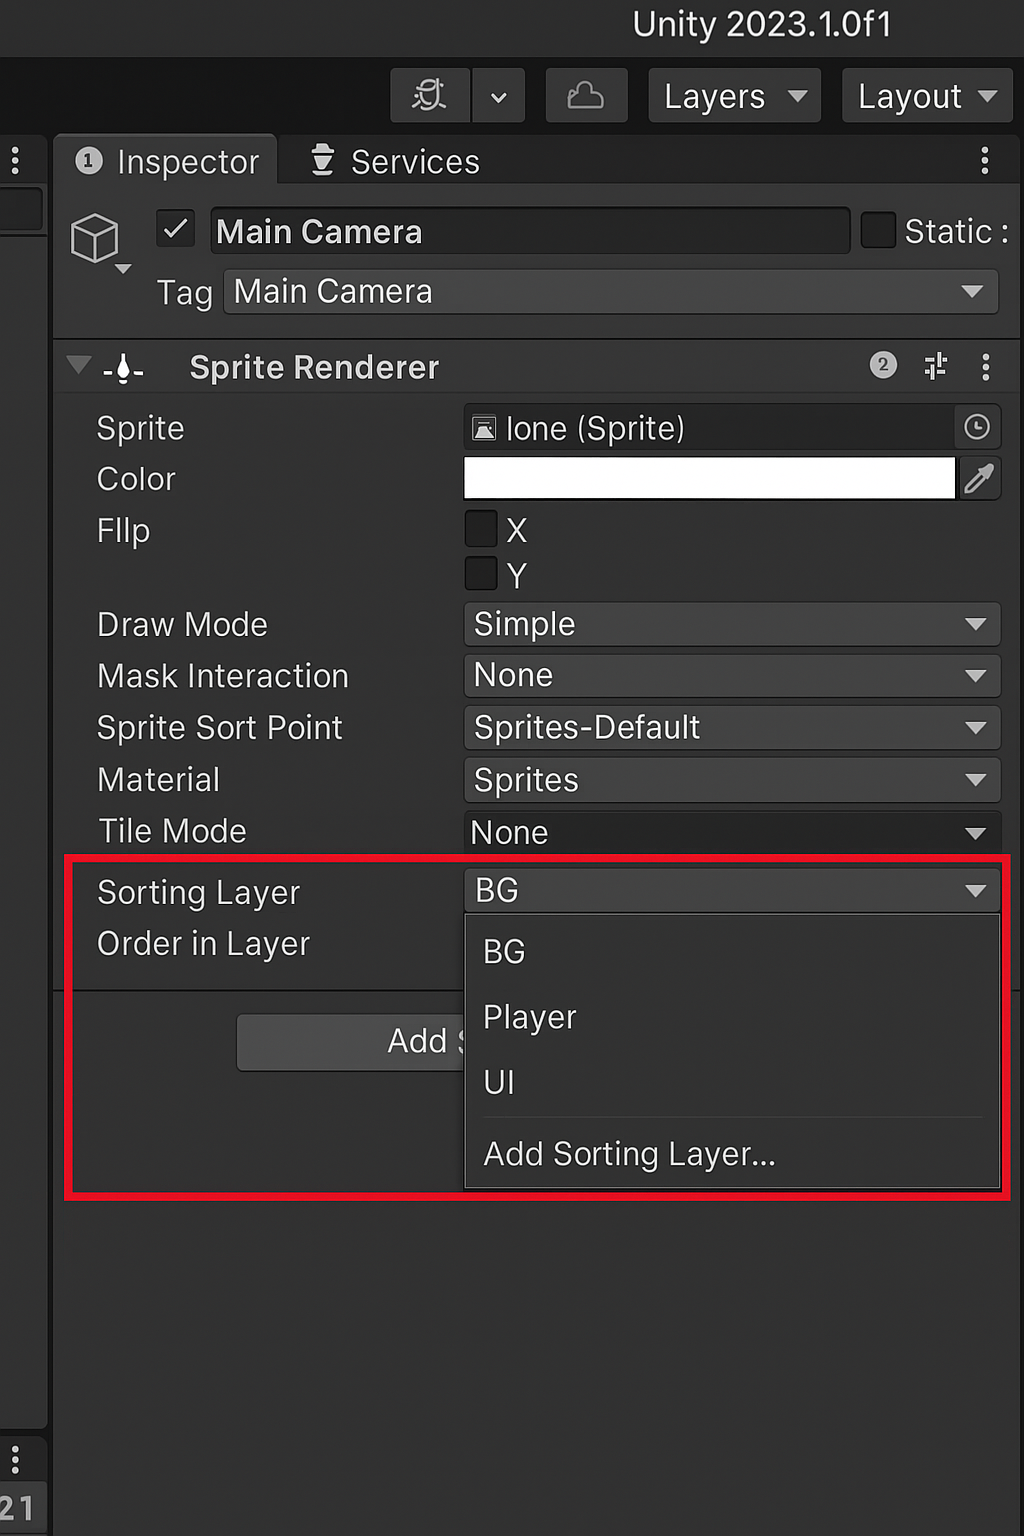Click the white Color swatch

709,478
